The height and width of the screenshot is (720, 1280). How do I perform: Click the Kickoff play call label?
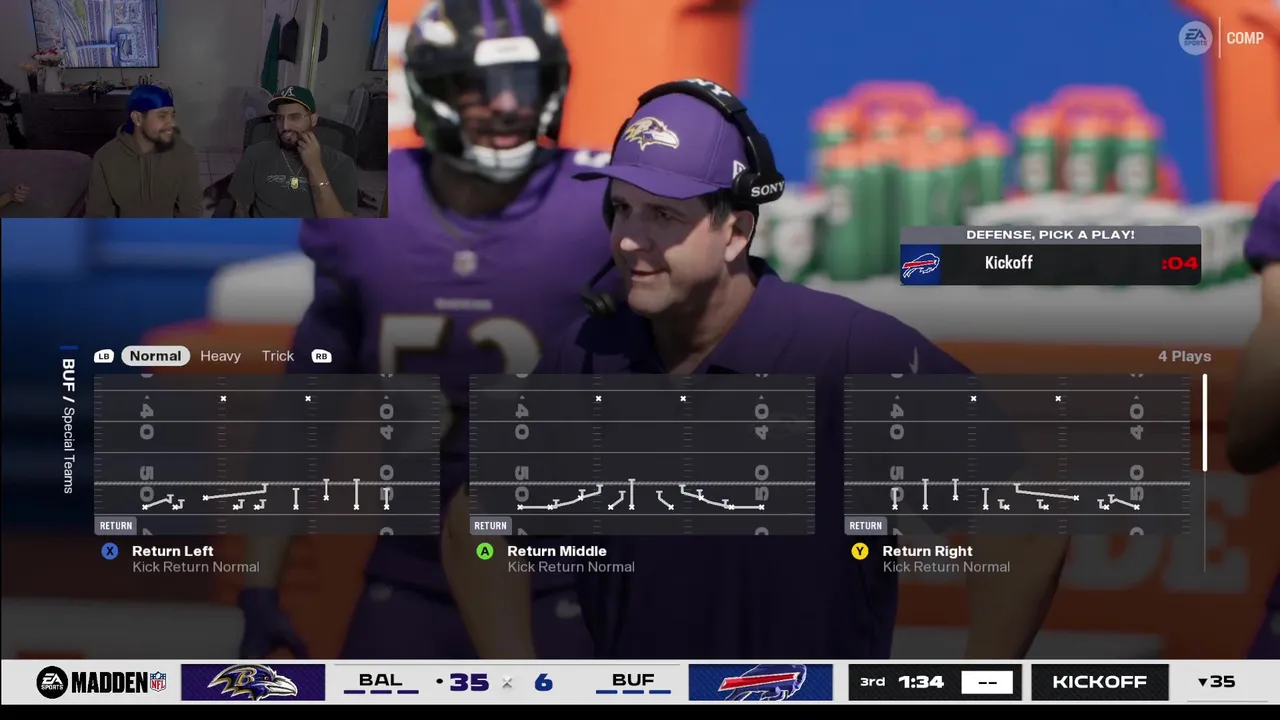(x=1008, y=263)
